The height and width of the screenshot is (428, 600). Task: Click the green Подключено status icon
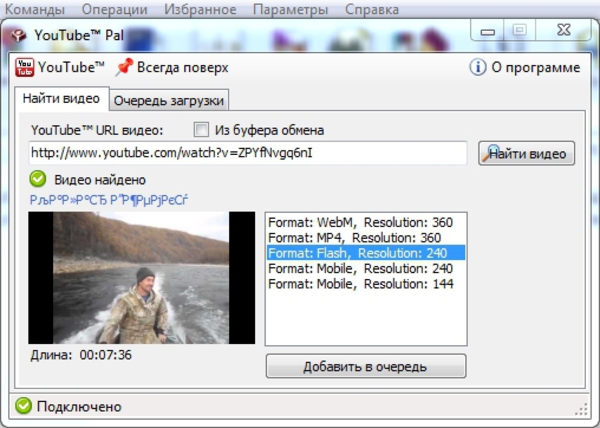[23, 406]
